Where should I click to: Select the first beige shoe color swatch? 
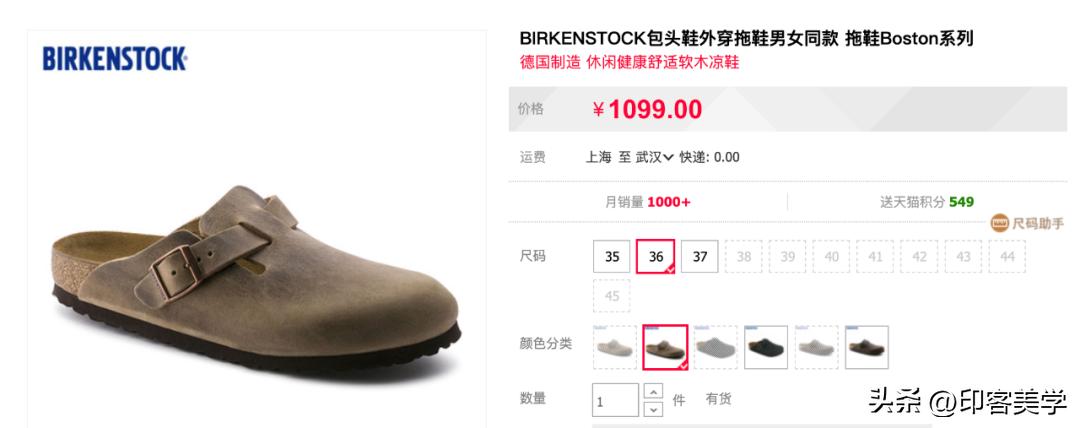(x=614, y=347)
